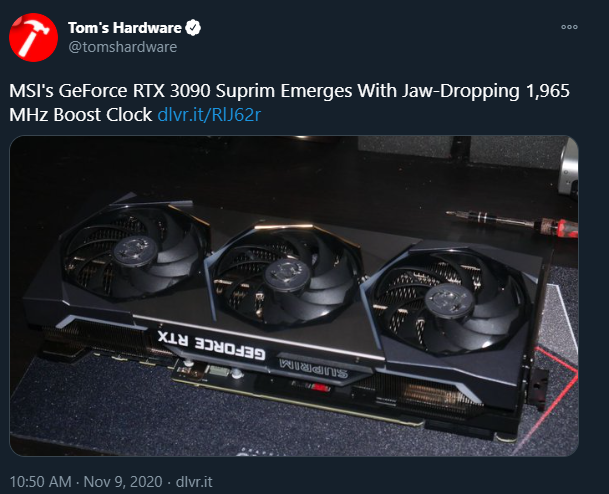Screen dimensions: 609x494
Task: Click the left fan in the photo
Action: tap(134, 251)
